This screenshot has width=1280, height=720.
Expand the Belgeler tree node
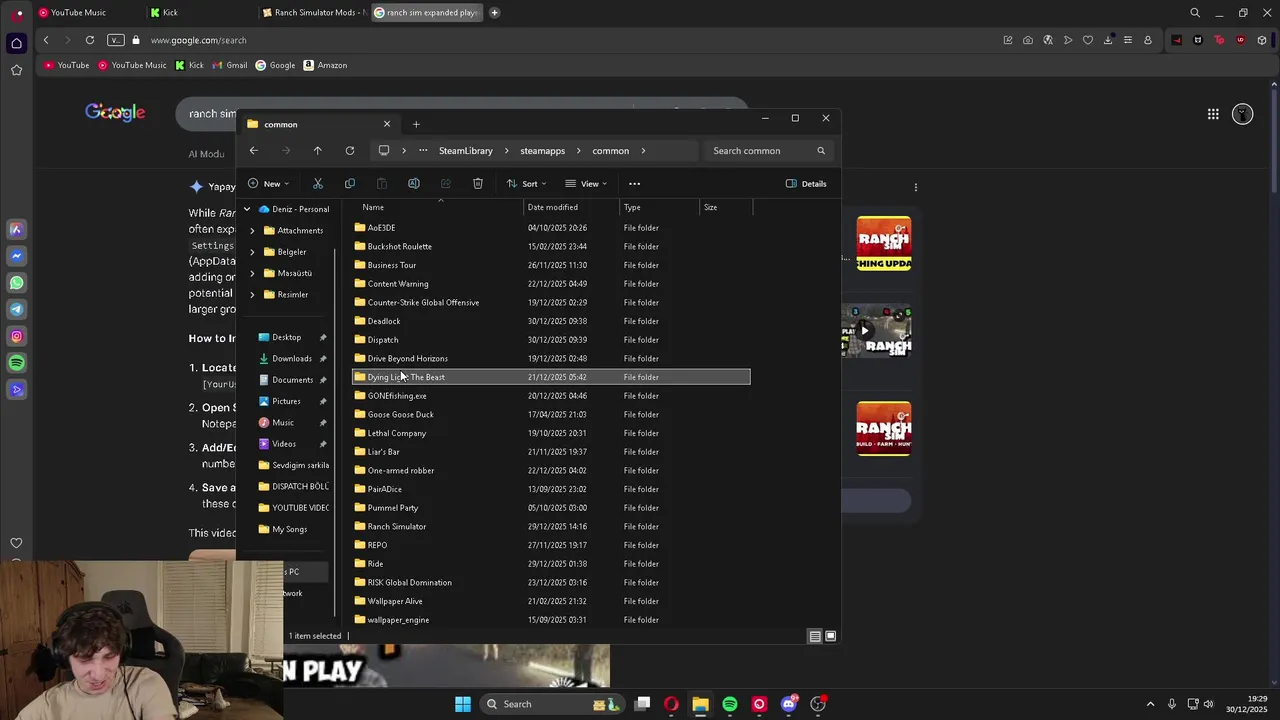pyautogui.click(x=253, y=252)
